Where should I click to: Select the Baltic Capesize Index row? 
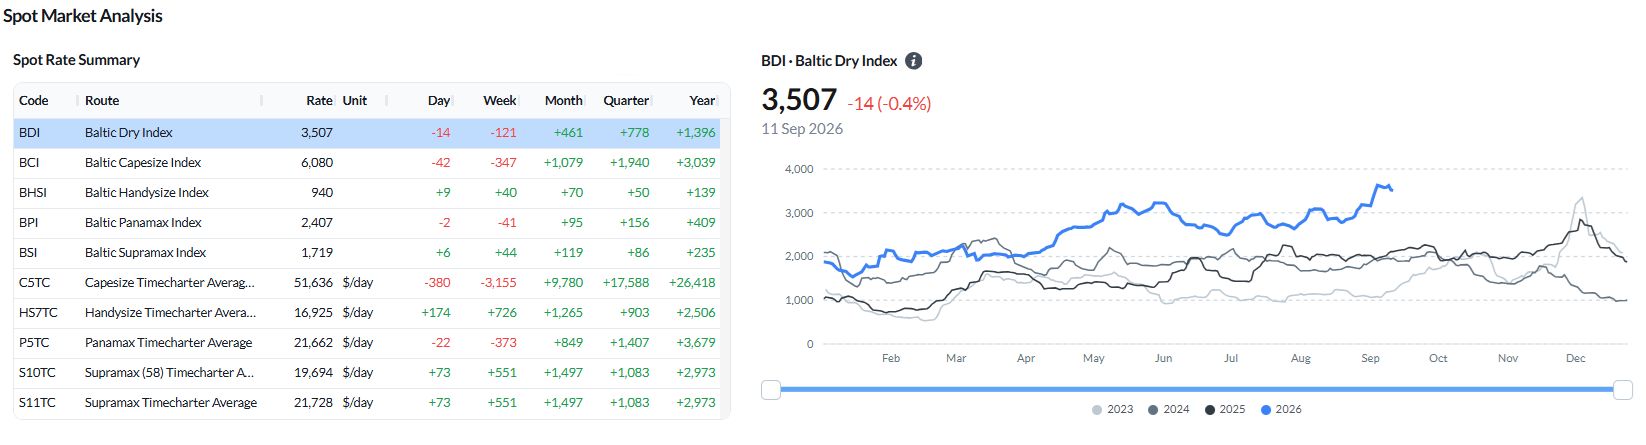coord(367,163)
